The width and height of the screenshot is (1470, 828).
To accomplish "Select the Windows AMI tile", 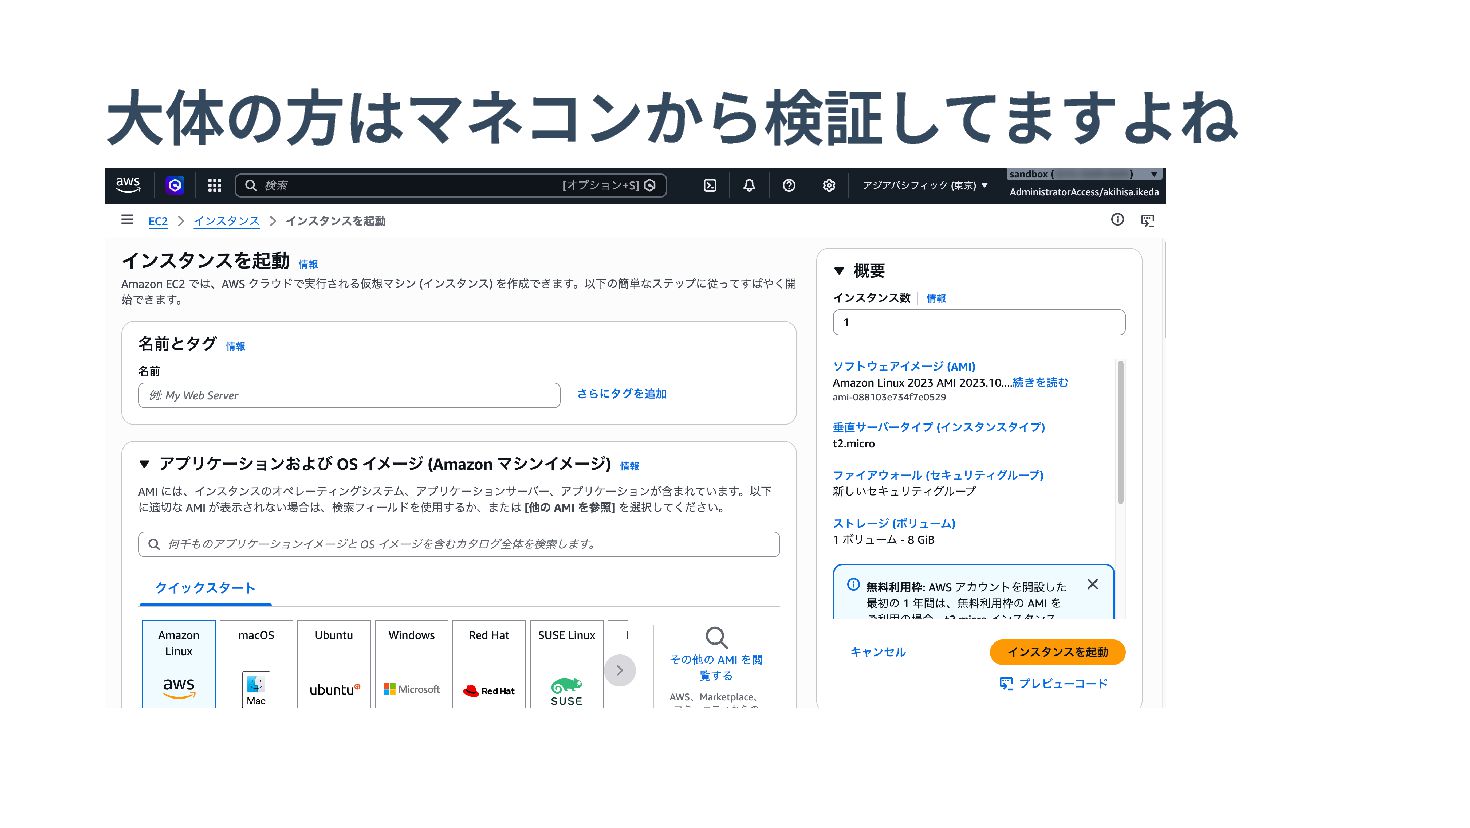I will click(412, 664).
